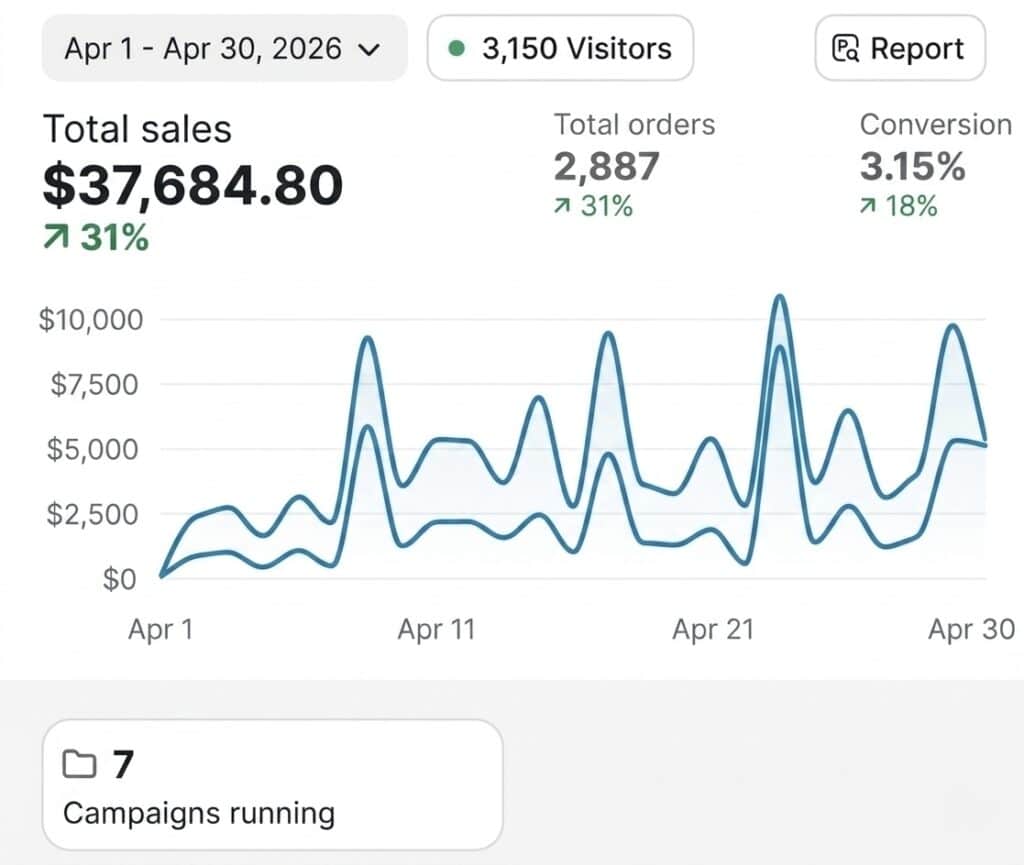Click the Apr 11 label on chart axis
This screenshot has width=1024, height=865.
coord(436,629)
